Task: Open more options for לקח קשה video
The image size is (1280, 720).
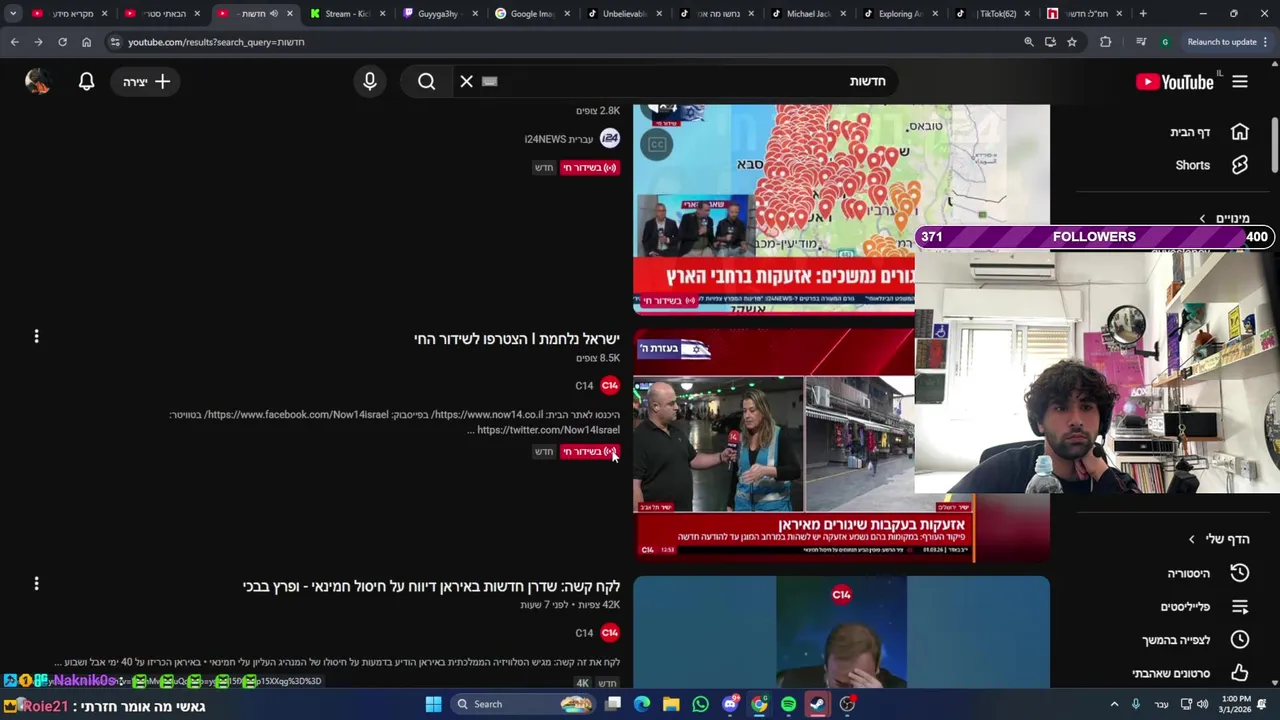Action: click(37, 583)
